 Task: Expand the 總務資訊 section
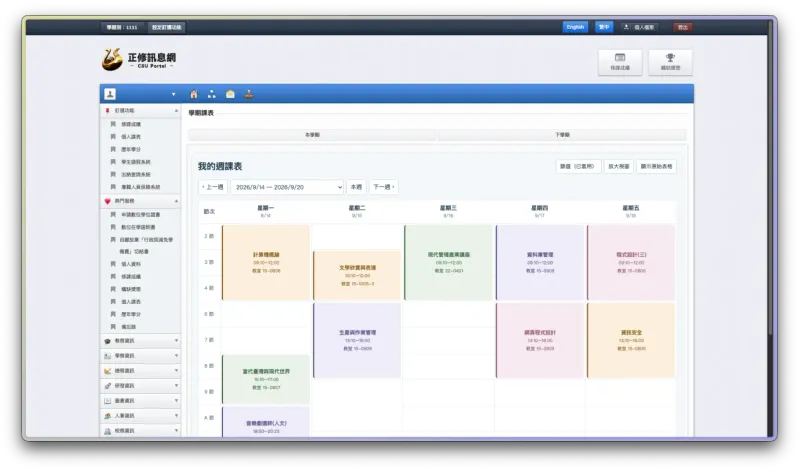140,371
